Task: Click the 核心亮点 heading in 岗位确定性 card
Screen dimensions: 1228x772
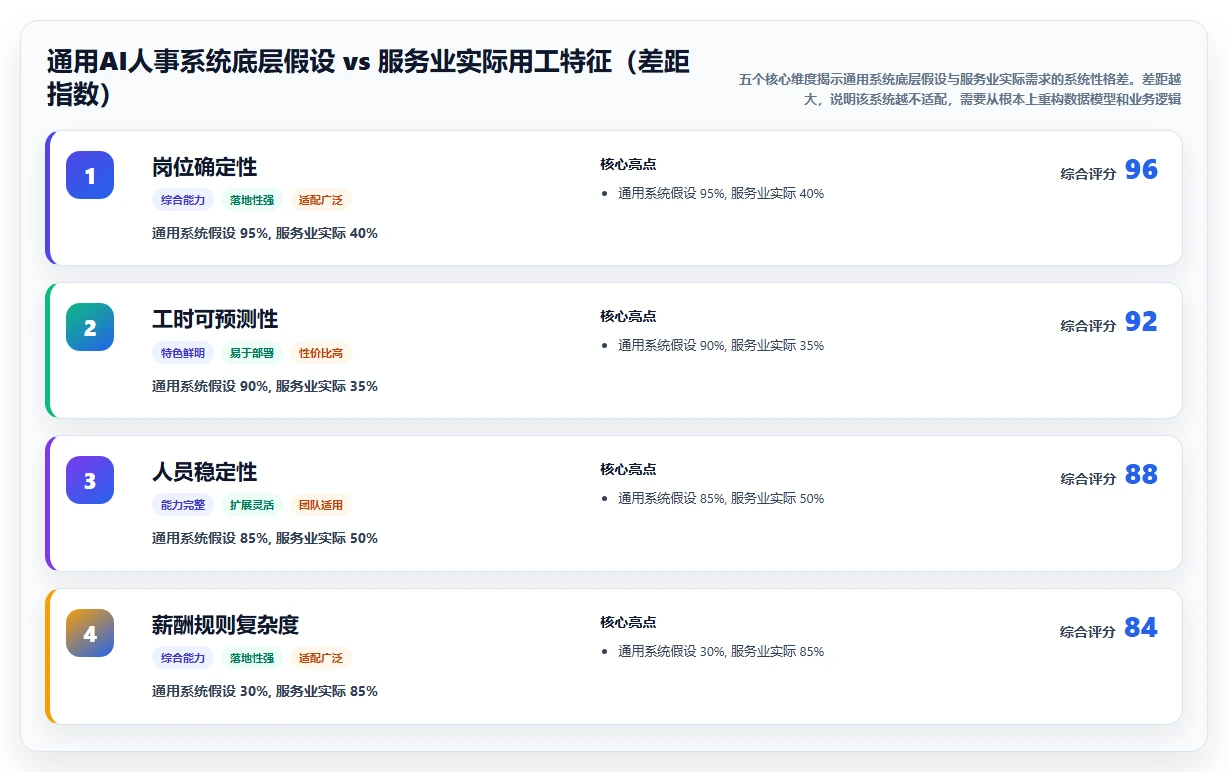Action: 628,164
